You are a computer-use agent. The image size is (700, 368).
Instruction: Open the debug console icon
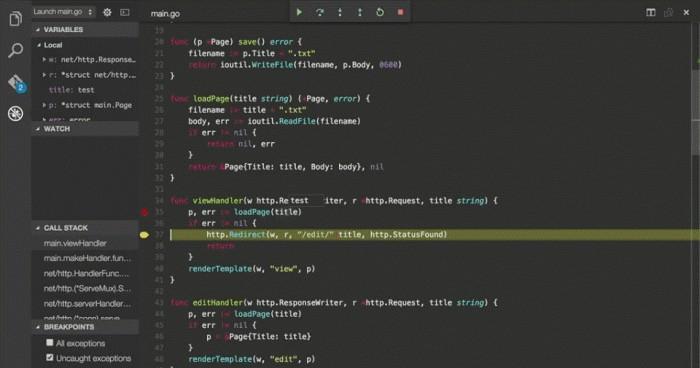[x=125, y=13]
